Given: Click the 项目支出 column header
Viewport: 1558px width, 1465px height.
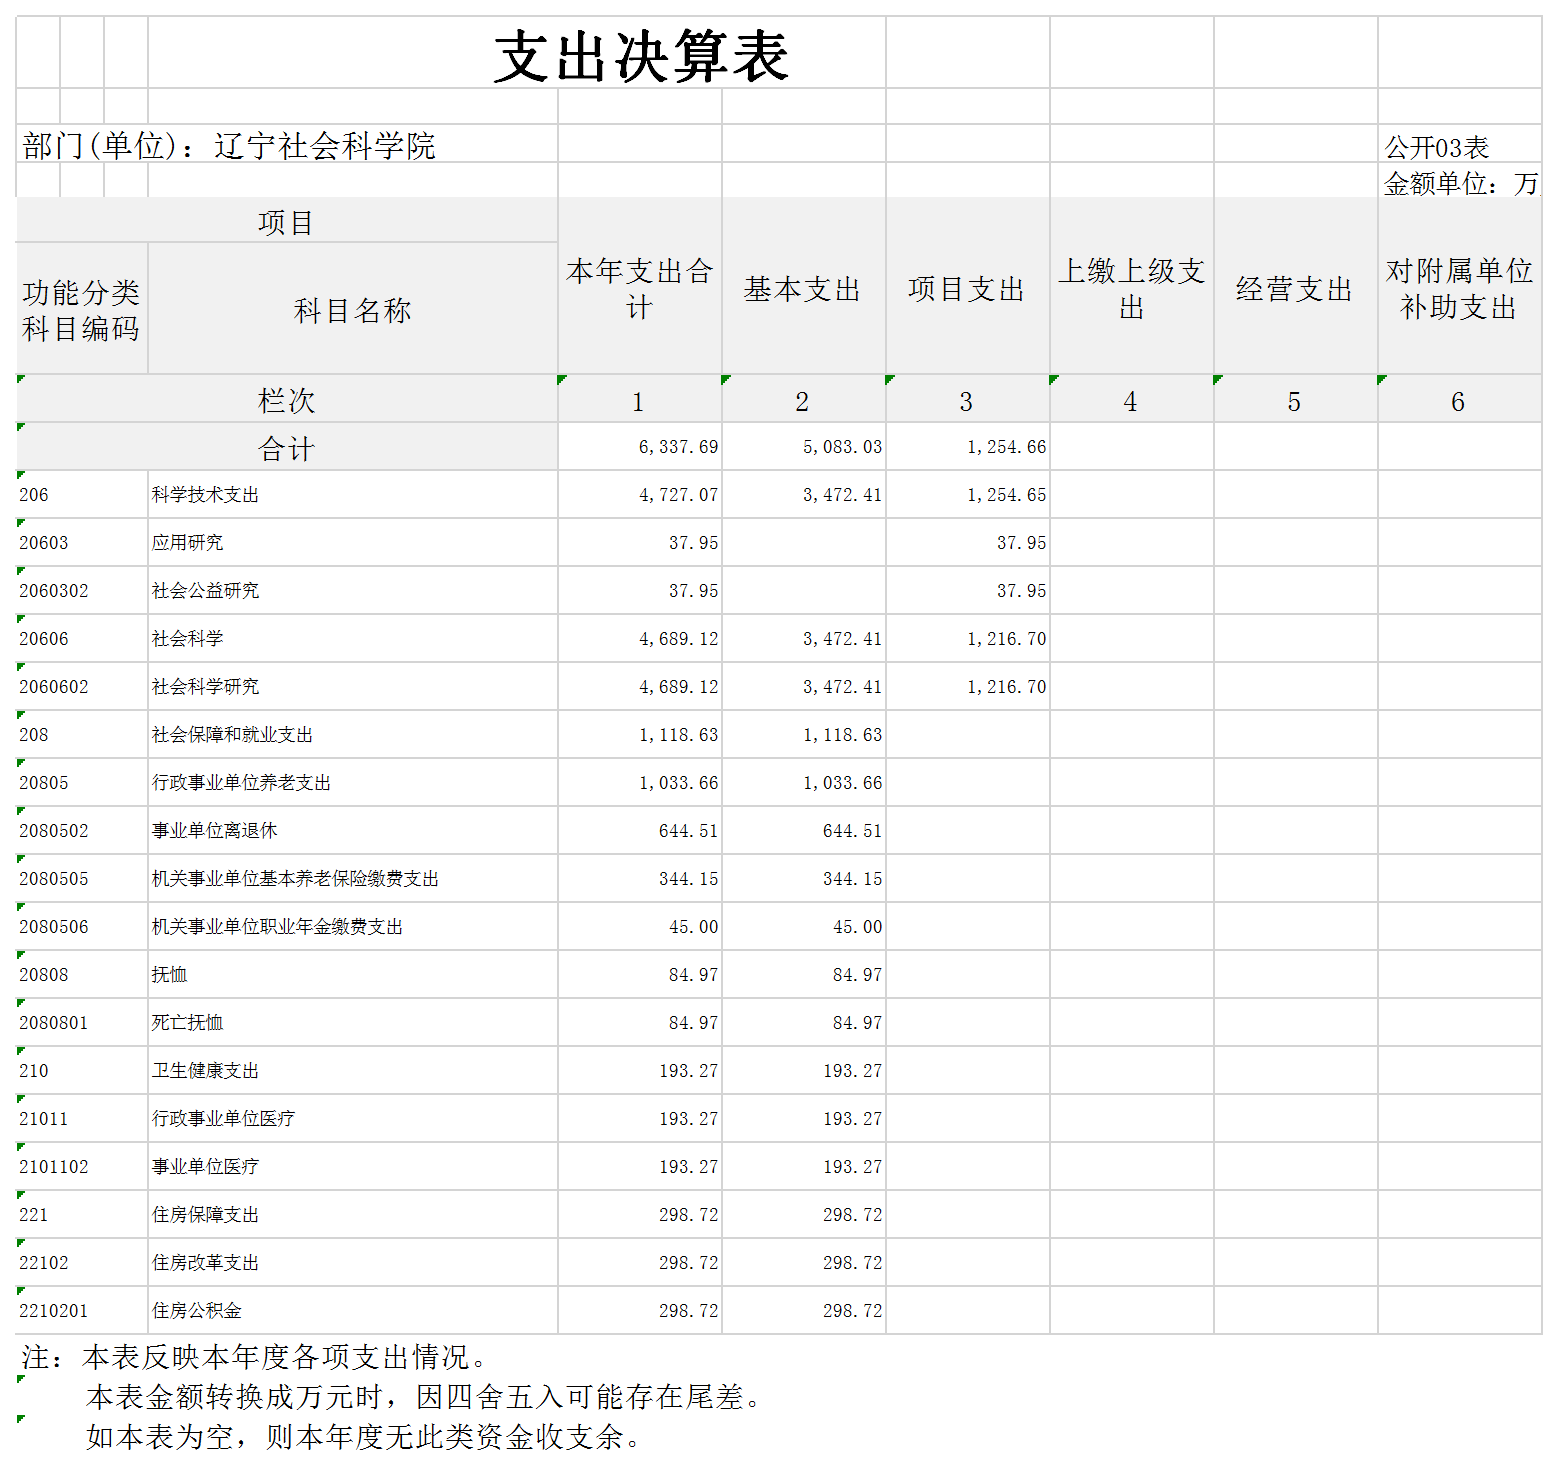Looking at the screenshot, I should [967, 288].
